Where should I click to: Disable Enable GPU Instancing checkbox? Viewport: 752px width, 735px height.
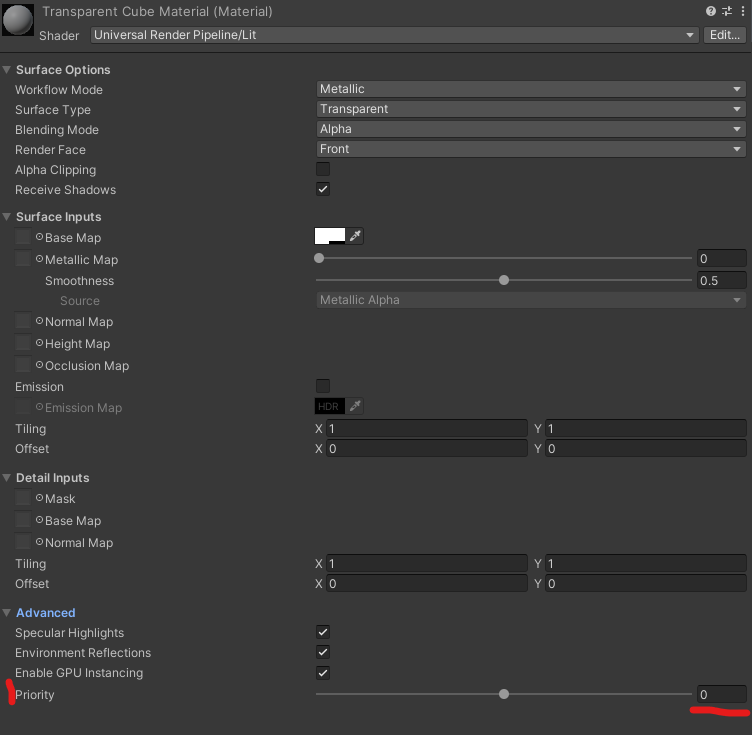pyautogui.click(x=323, y=673)
